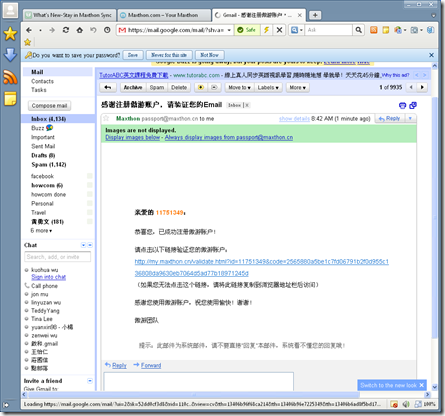Toggle the Travel label color box

89,212
